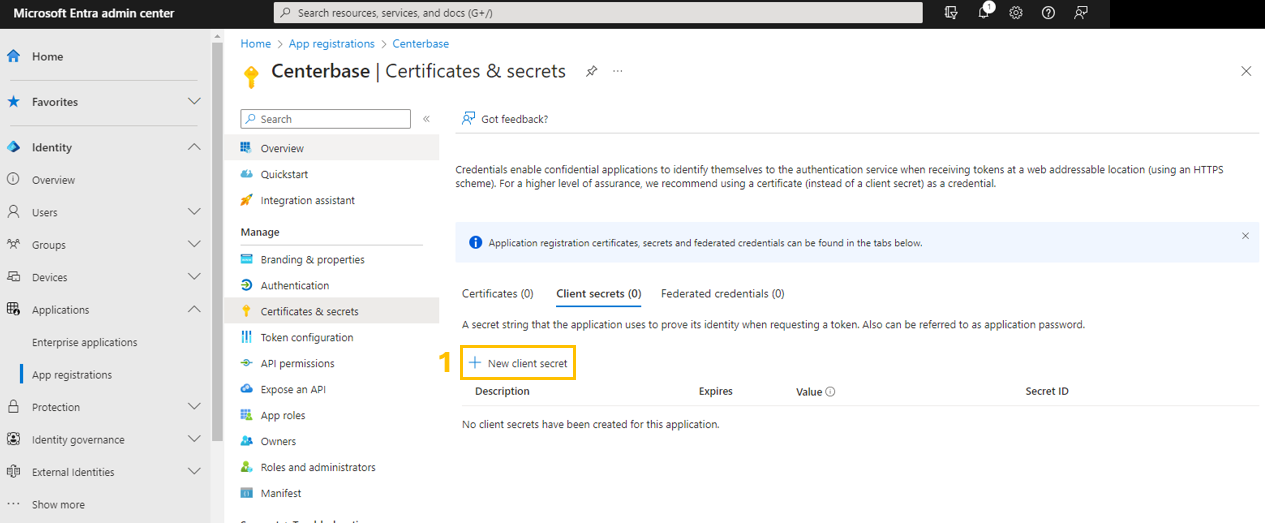Click the Users person icon
The height and width of the screenshot is (524, 1265).
pyautogui.click(x=14, y=212)
